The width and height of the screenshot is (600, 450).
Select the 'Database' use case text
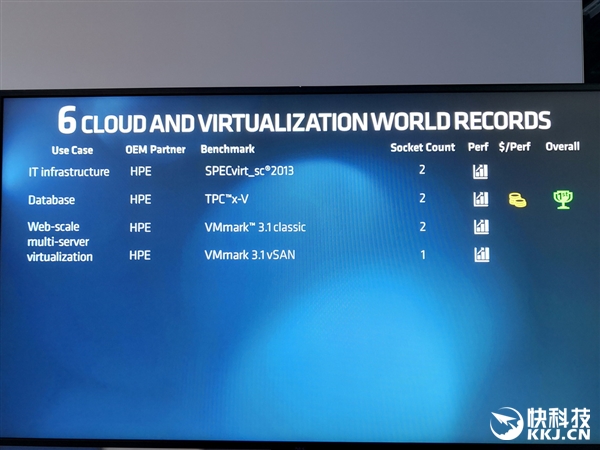pyautogui.click(x=52, y=200)
